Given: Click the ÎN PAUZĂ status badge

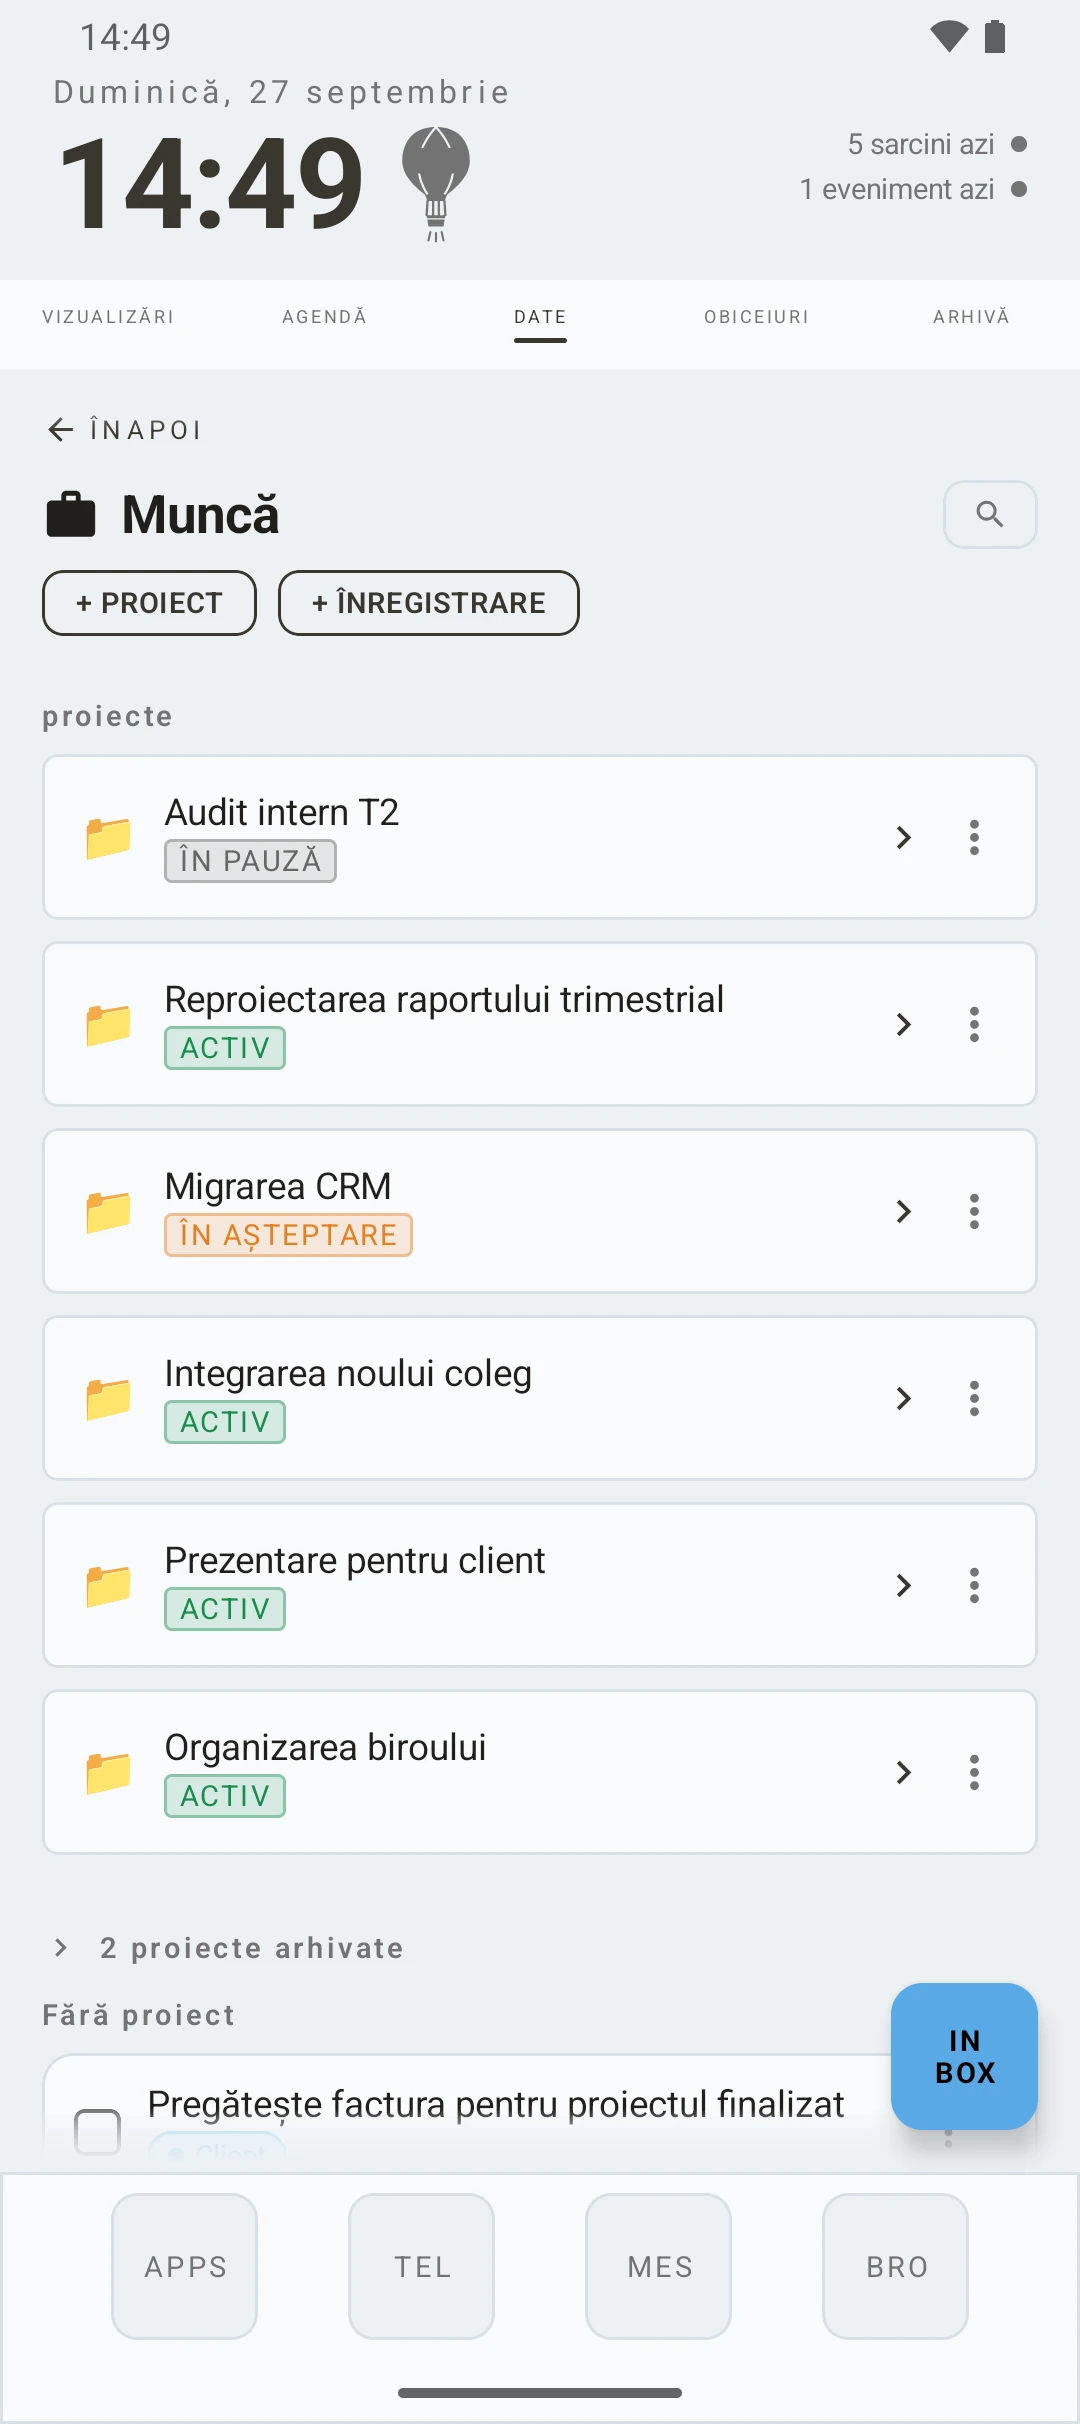Looking at the screenshot, I should pos(250,861).
